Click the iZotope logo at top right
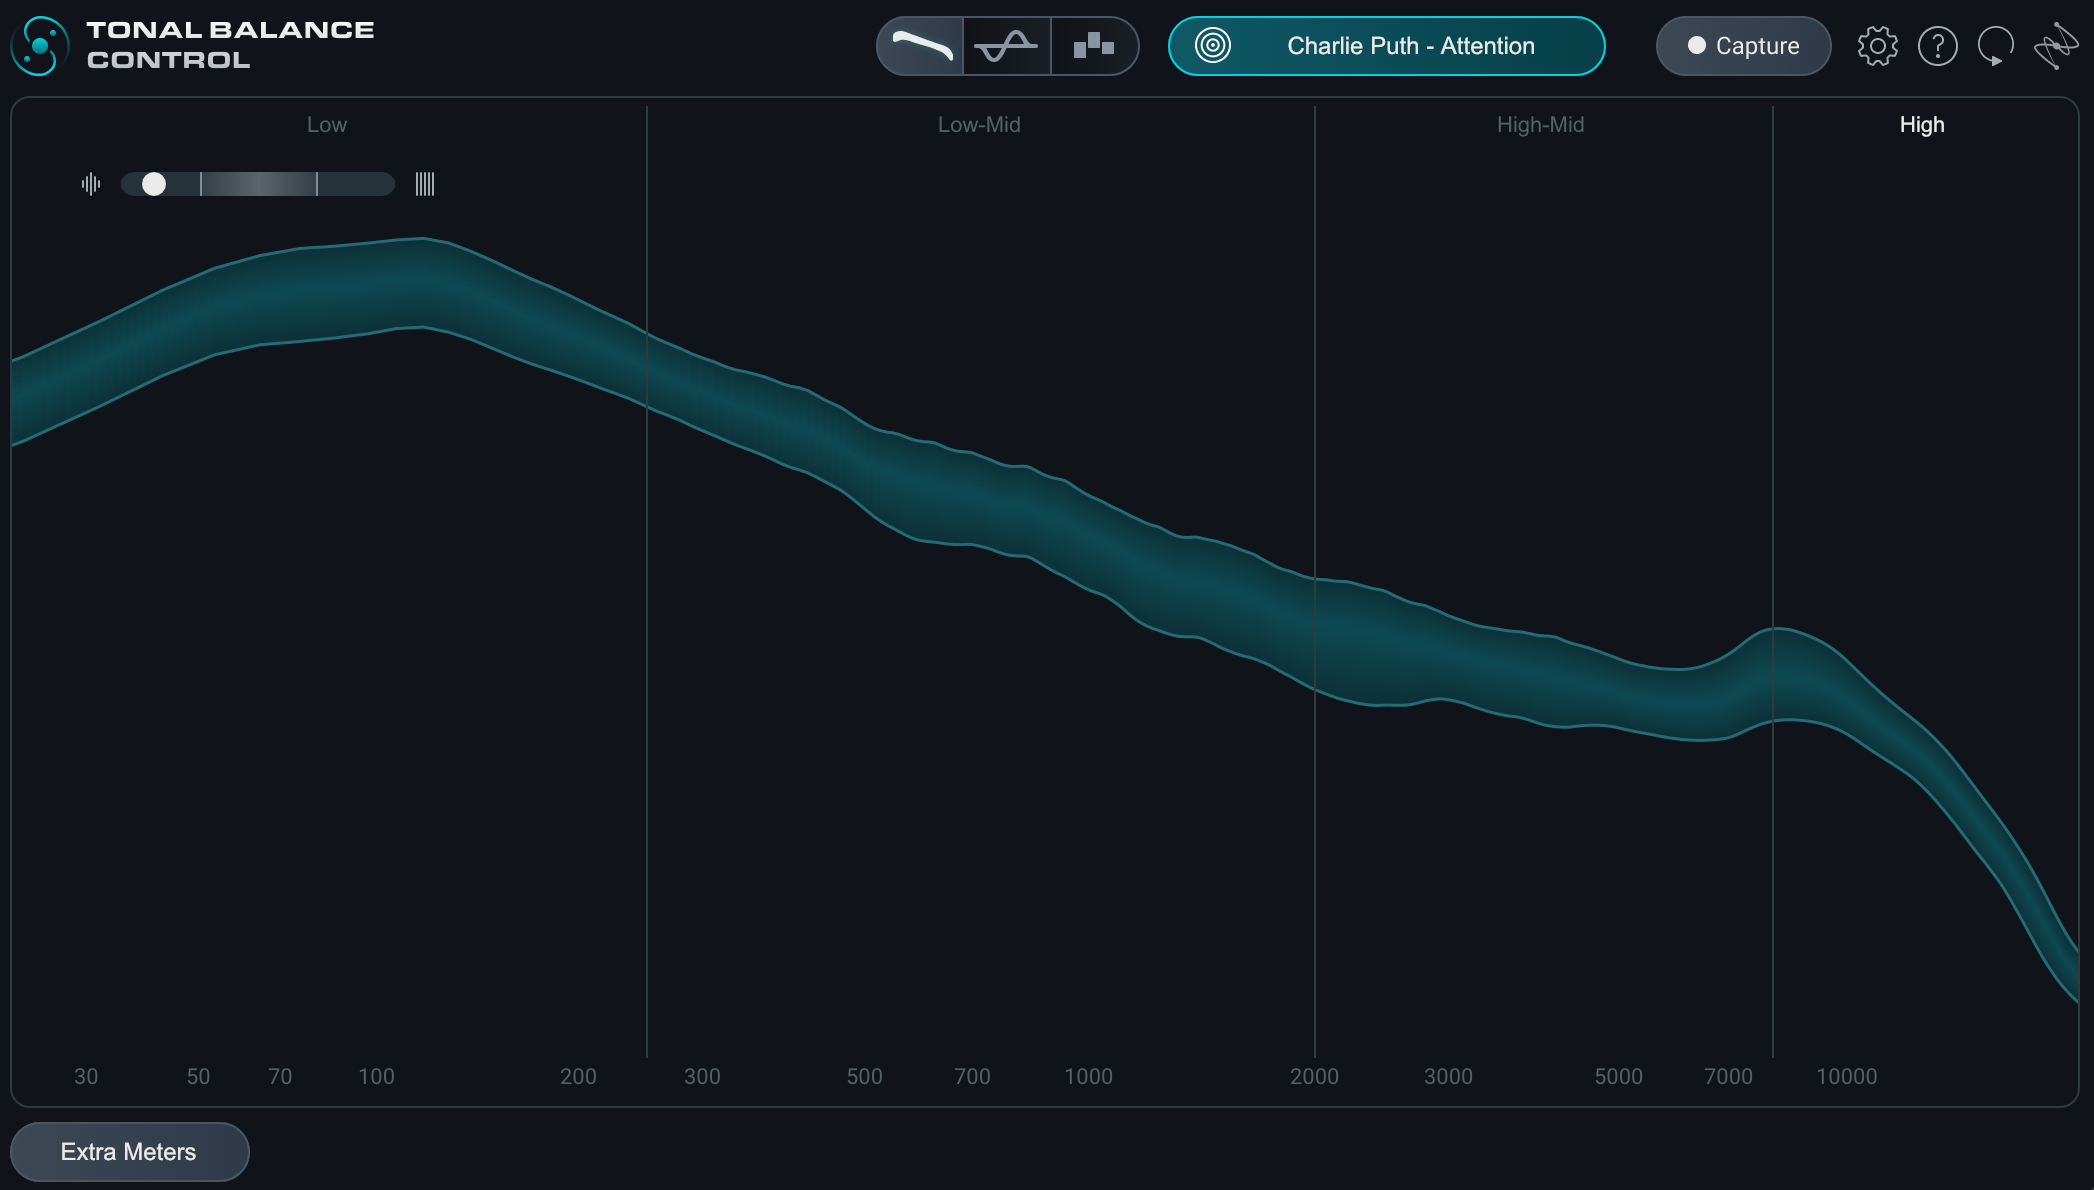This screenshot has width=2094, height=1190. 2055,46
